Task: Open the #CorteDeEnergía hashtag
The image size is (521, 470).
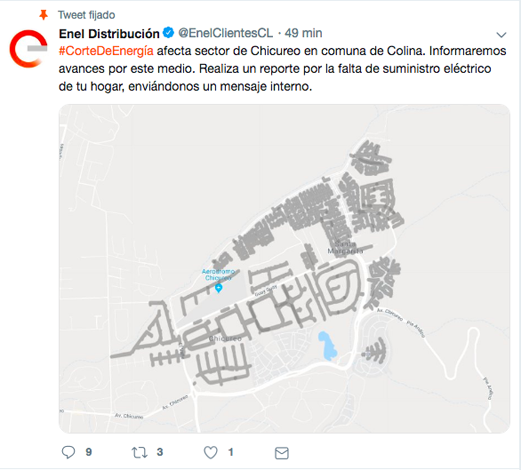Action: tap(106, 51)
